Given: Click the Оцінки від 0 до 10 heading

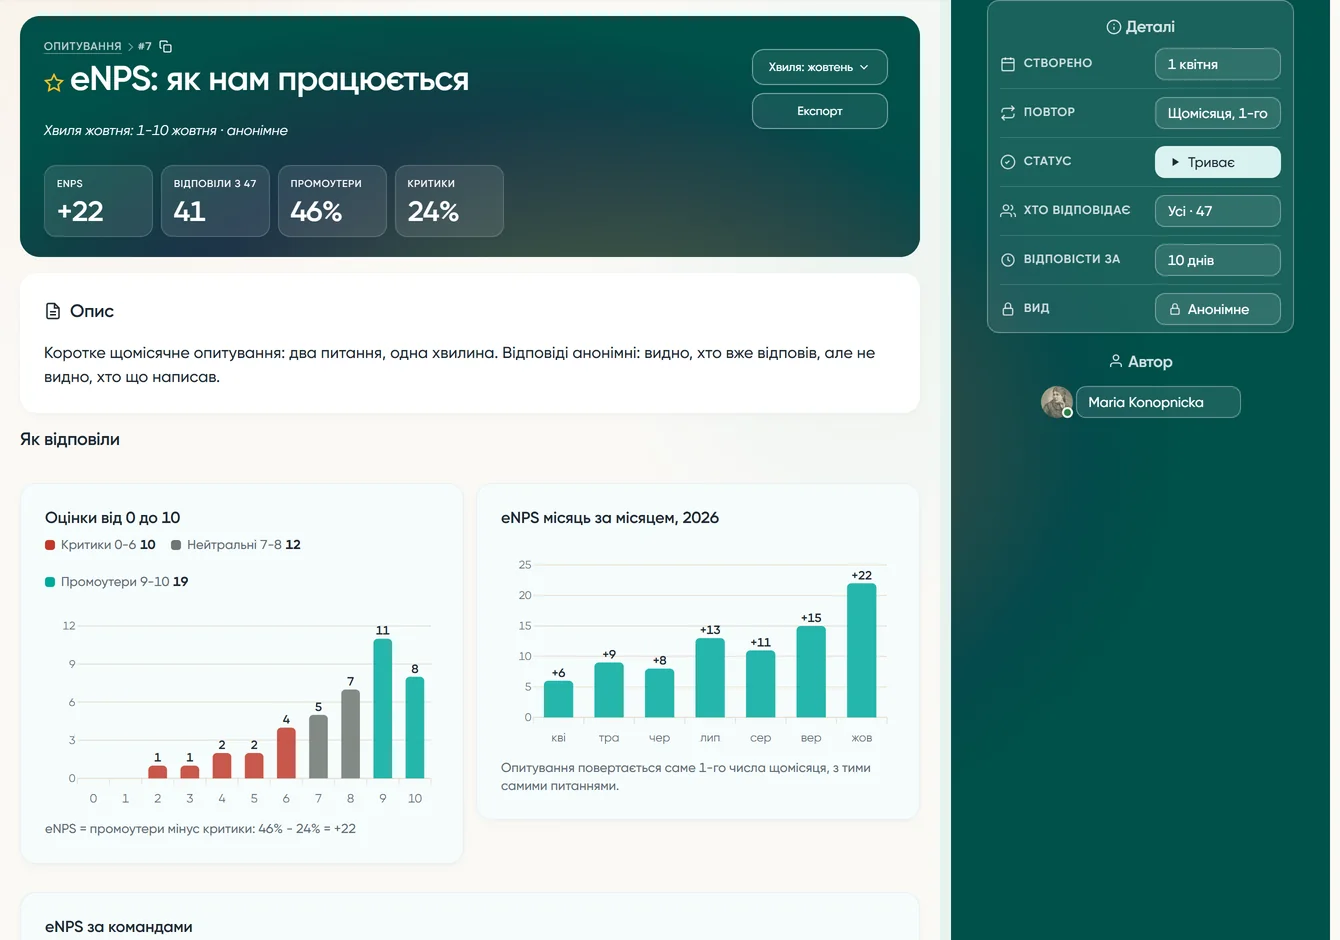Looking at the screenshot, I should click(113, 518).
